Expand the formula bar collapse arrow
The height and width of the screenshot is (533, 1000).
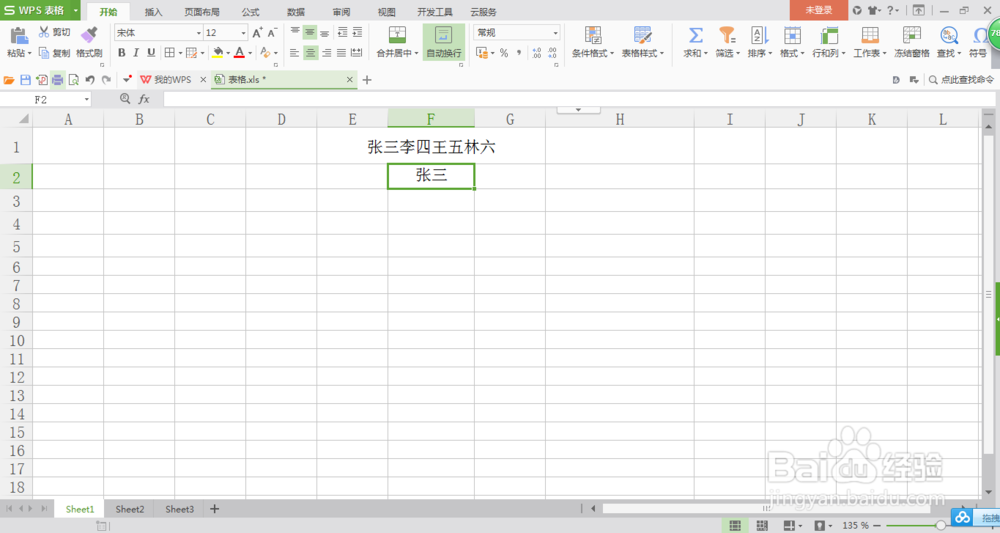pyautogui.click(x=578, y=110)
